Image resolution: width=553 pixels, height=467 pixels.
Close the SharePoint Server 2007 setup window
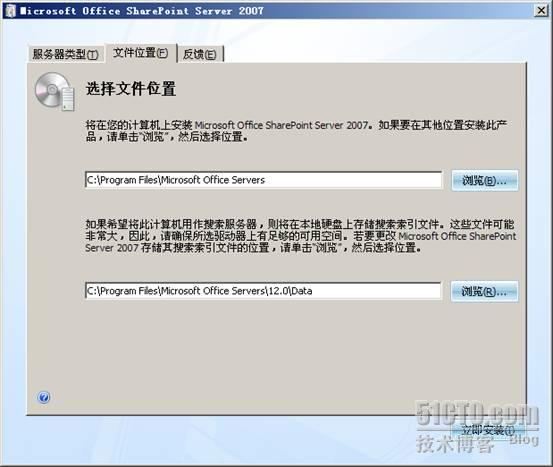pyautogui.click(x=541, y=11)
